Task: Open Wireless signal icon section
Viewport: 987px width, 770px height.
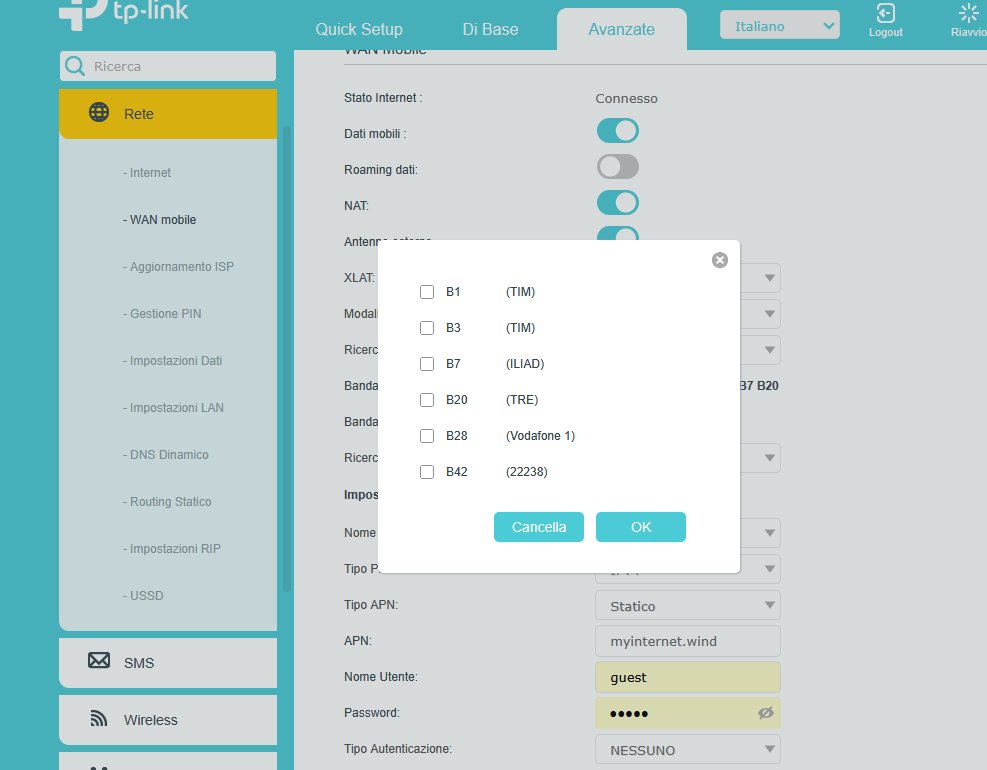Action: pos(99,719)
